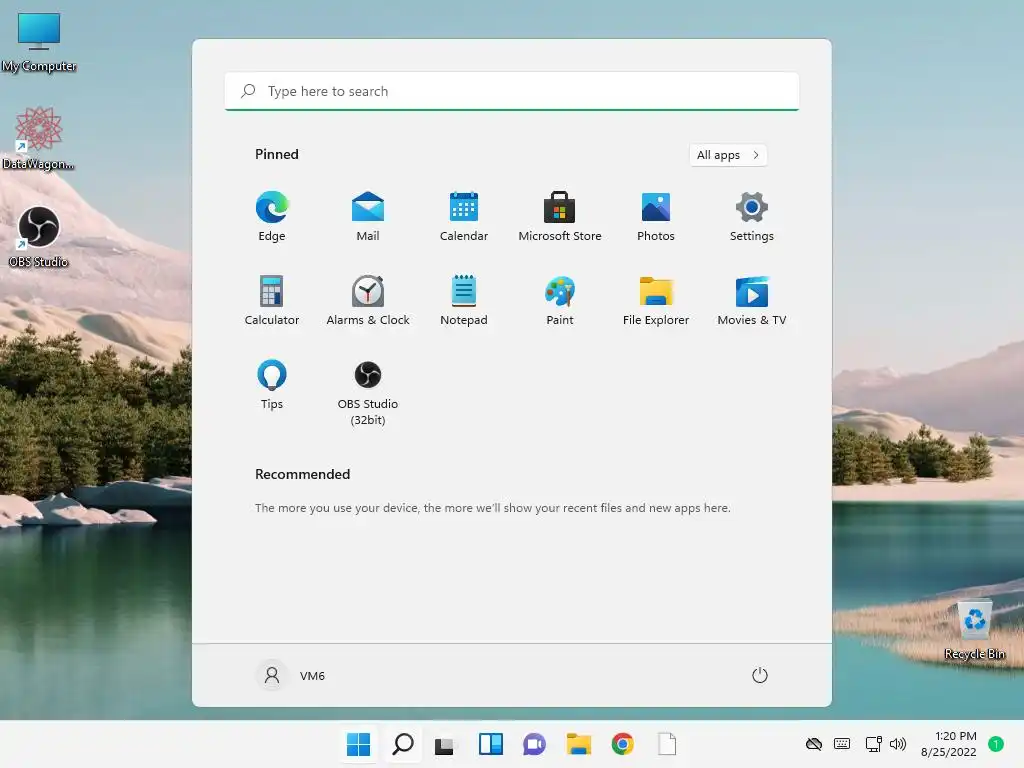Select the DataWagon desktop shortcut

[x=39, y=138]
